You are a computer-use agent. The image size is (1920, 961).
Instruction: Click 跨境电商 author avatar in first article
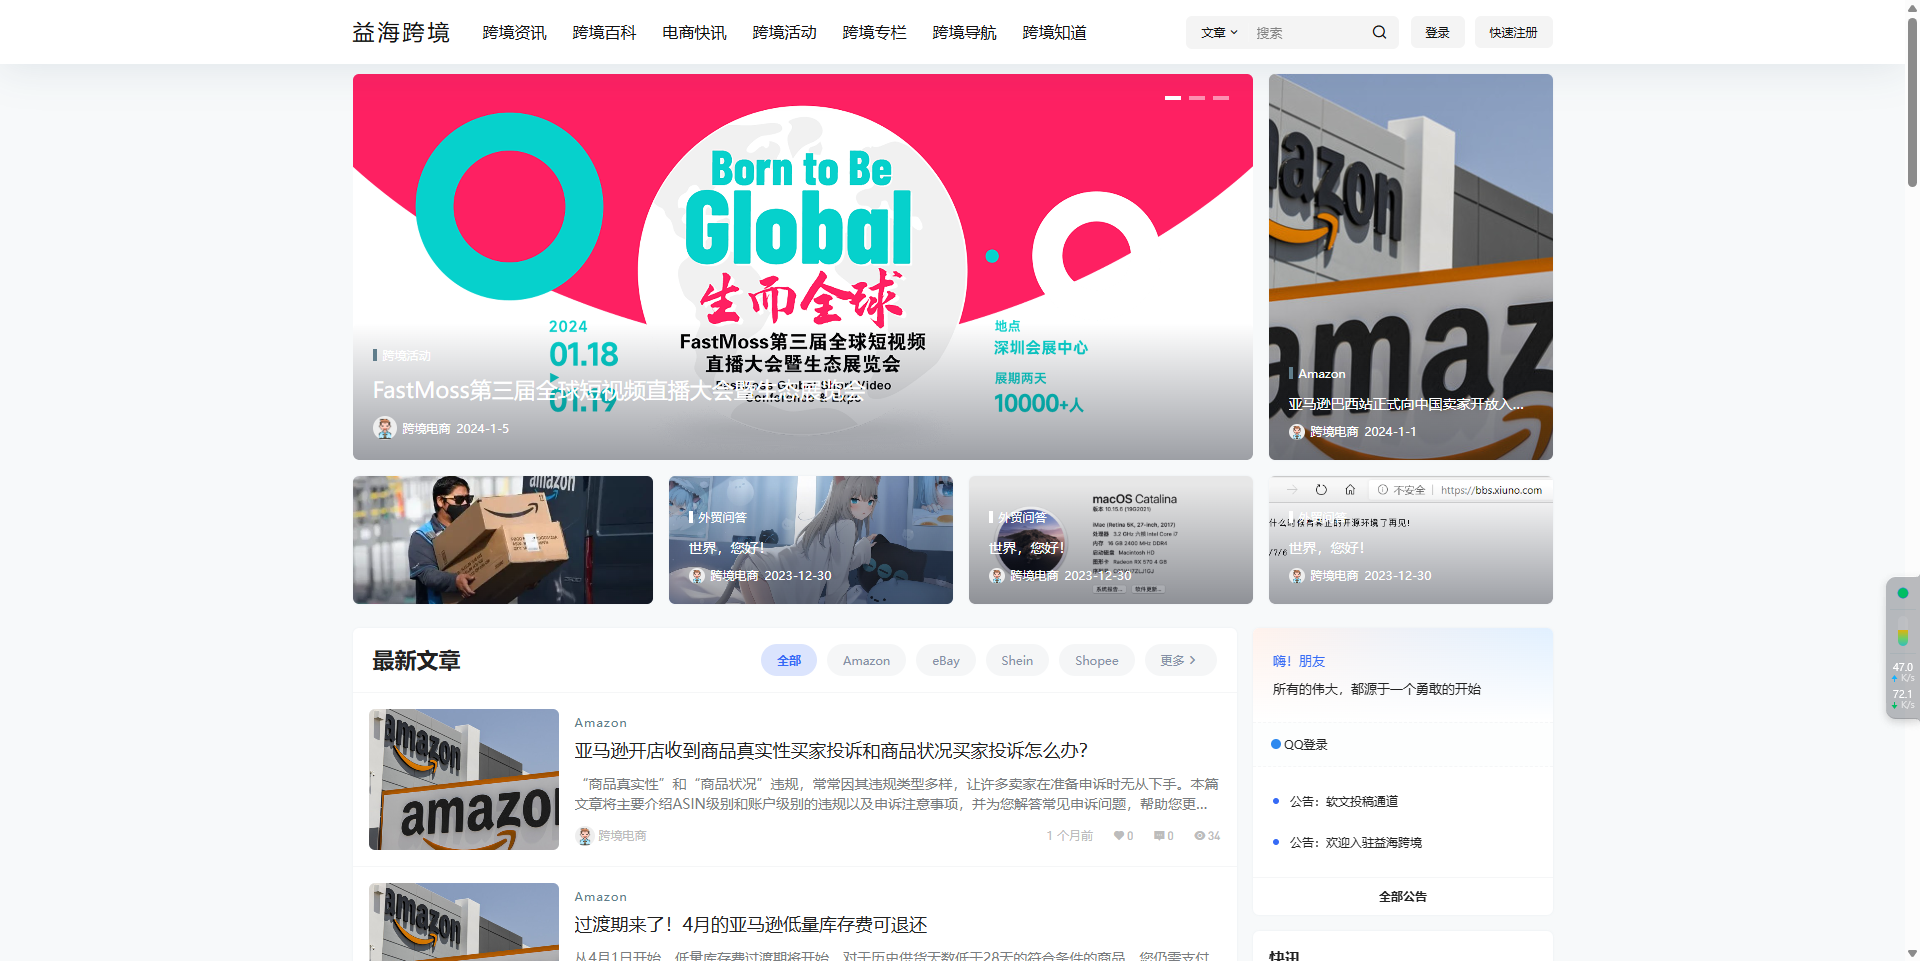click(x=585, y=836)
